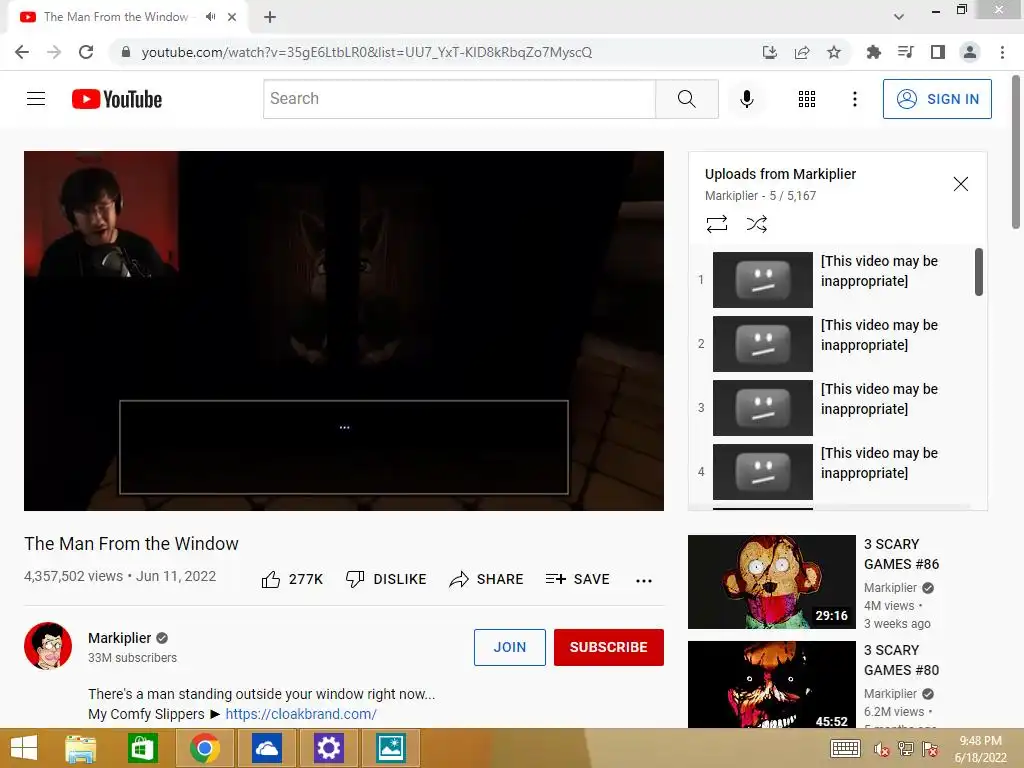Close The Man From the Window tab
Screen dimensions: 1024x768
coord(232,17)
